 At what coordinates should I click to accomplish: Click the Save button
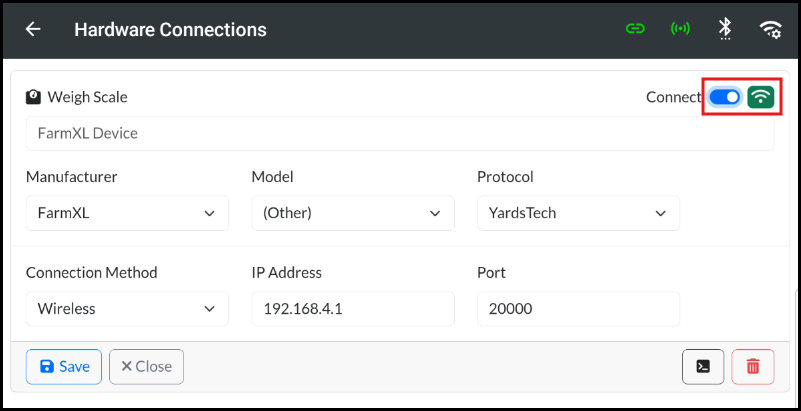pyautogui.click(x=64, y=367)
